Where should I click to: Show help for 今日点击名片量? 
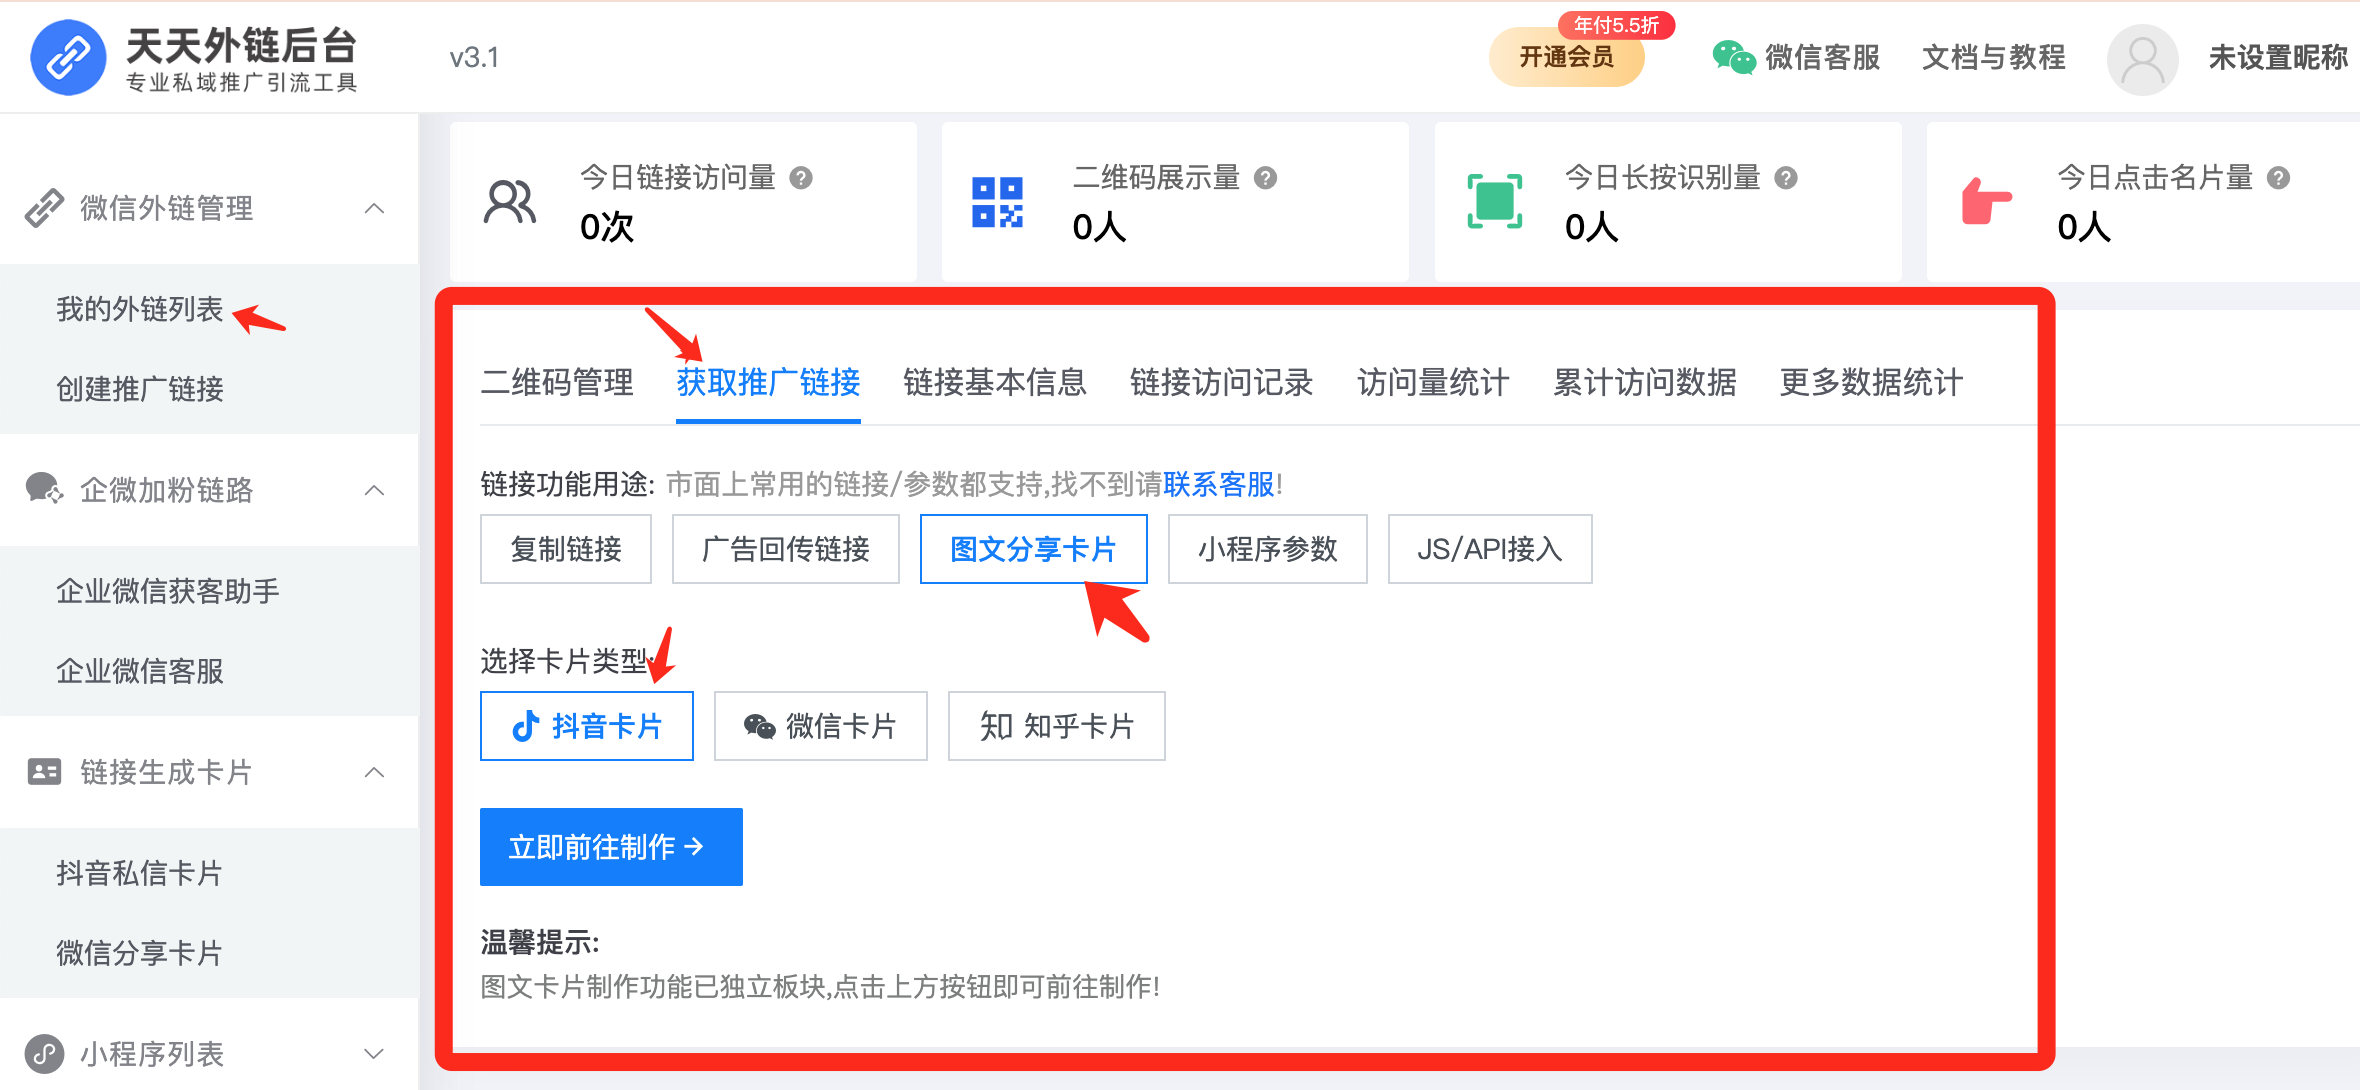tap(2278, 178)
